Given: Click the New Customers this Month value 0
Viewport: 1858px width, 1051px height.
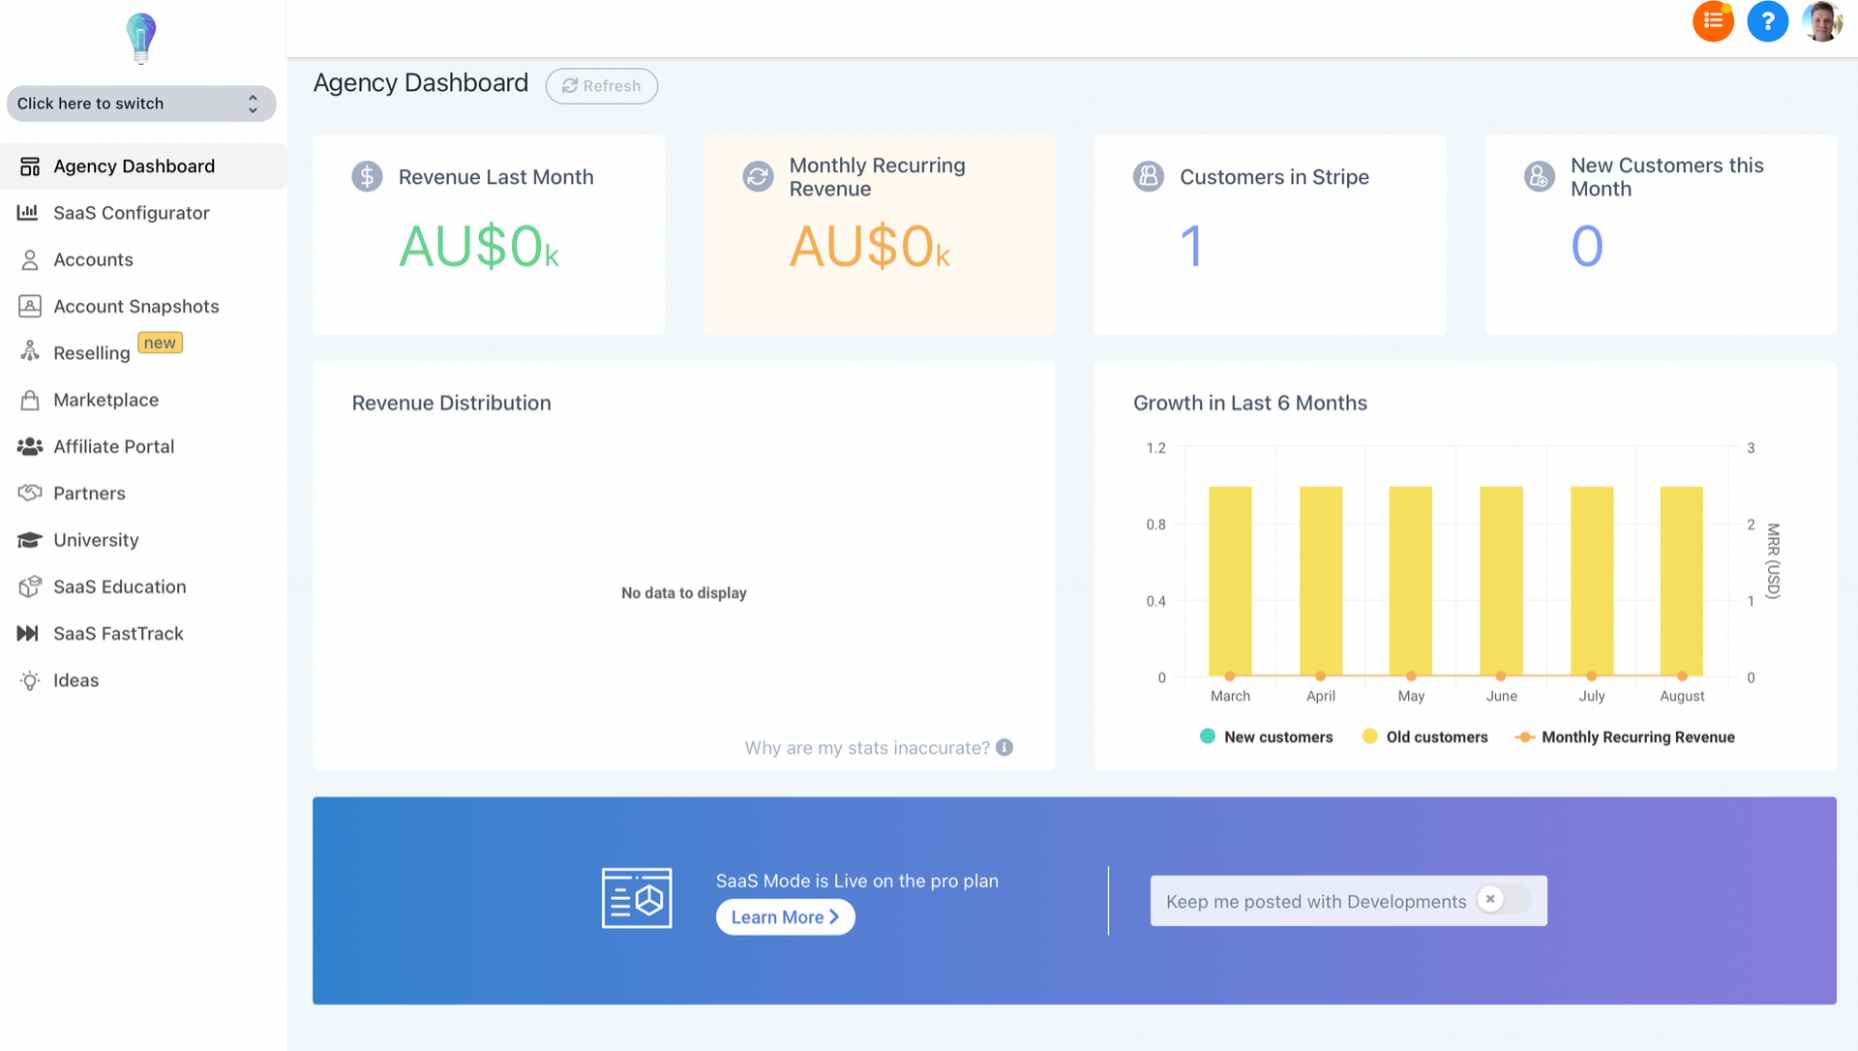Looking at the screenshot, I should point(1586,246).
